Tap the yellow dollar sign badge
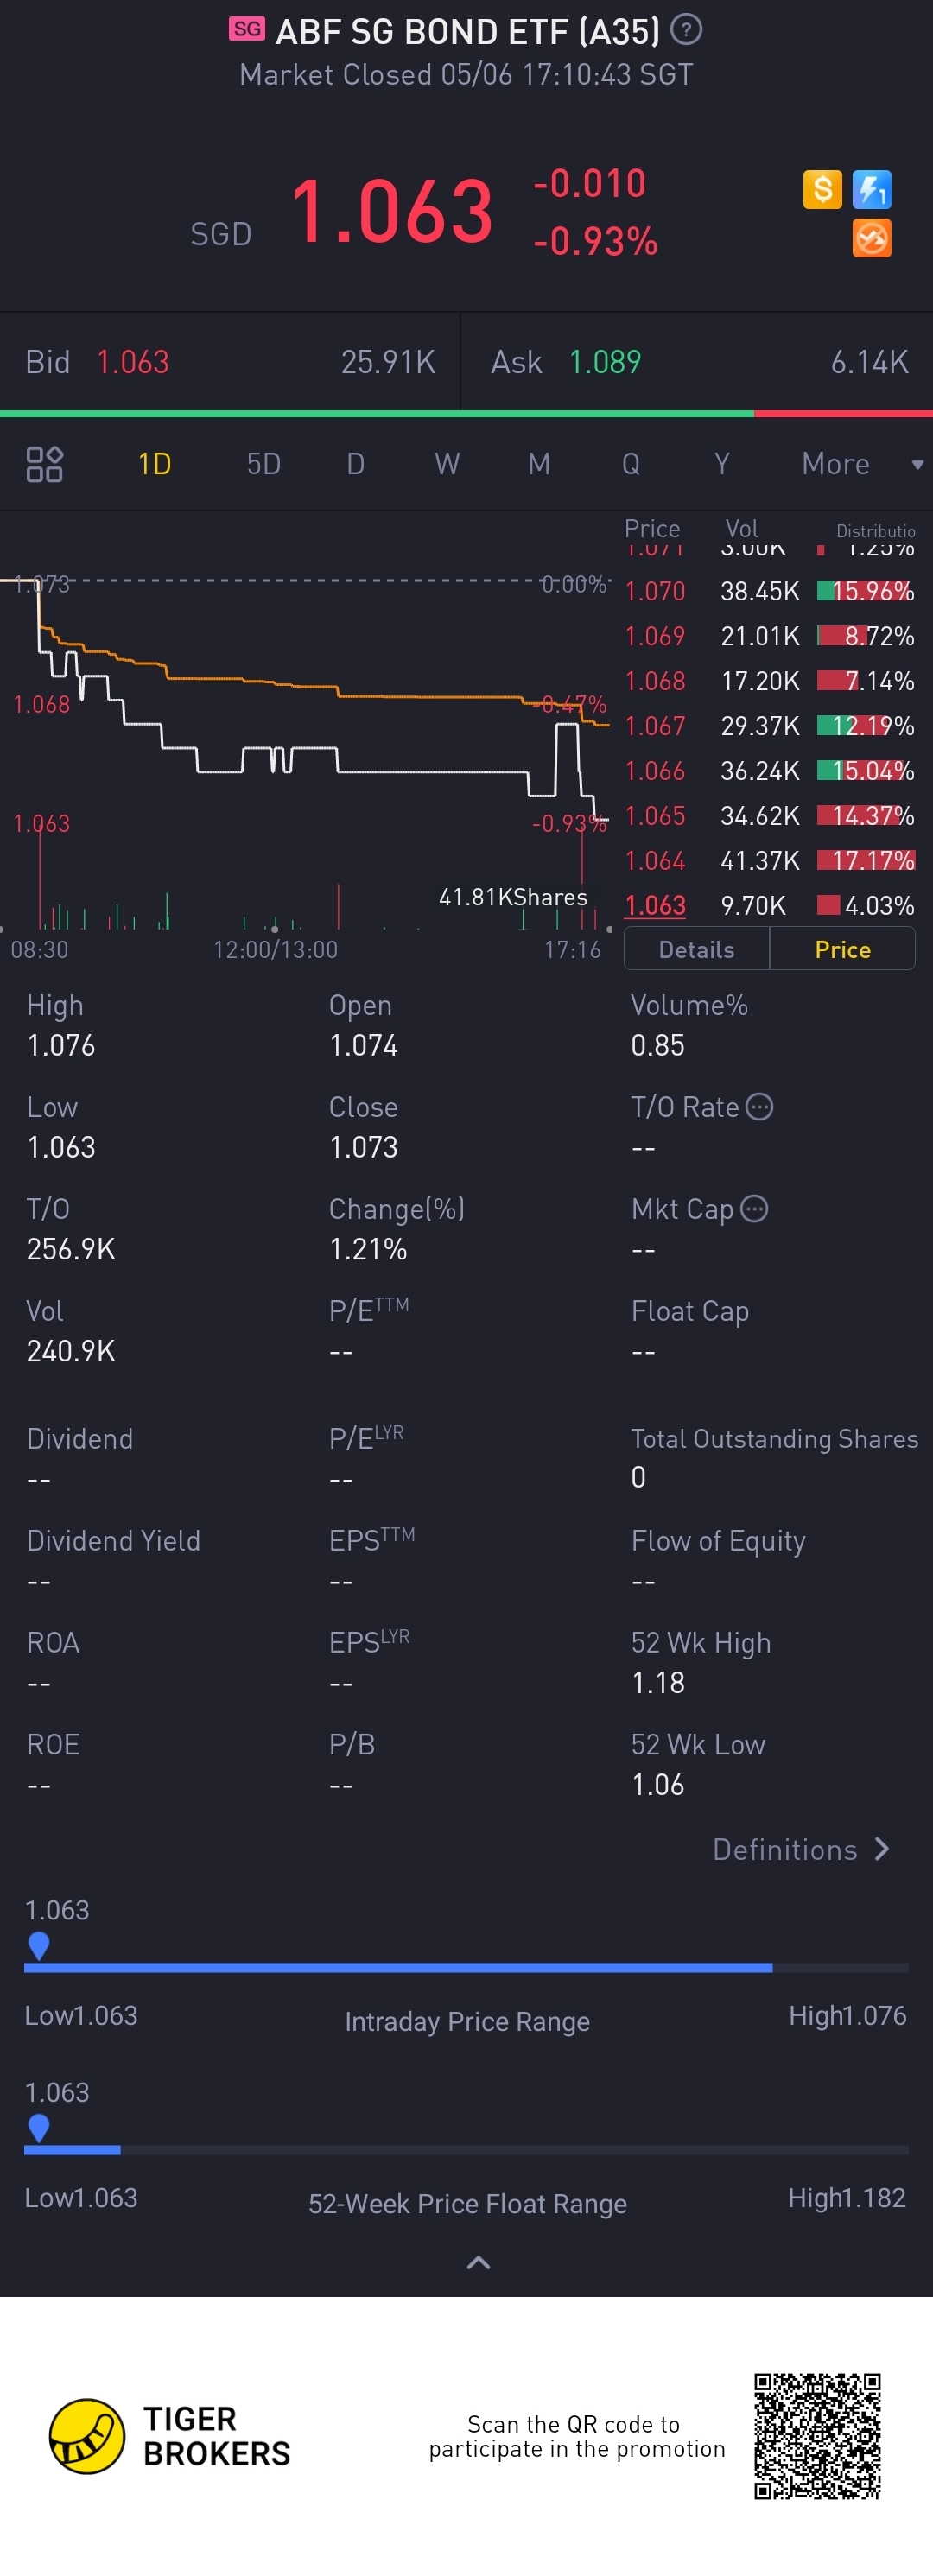 click(822, 189)
